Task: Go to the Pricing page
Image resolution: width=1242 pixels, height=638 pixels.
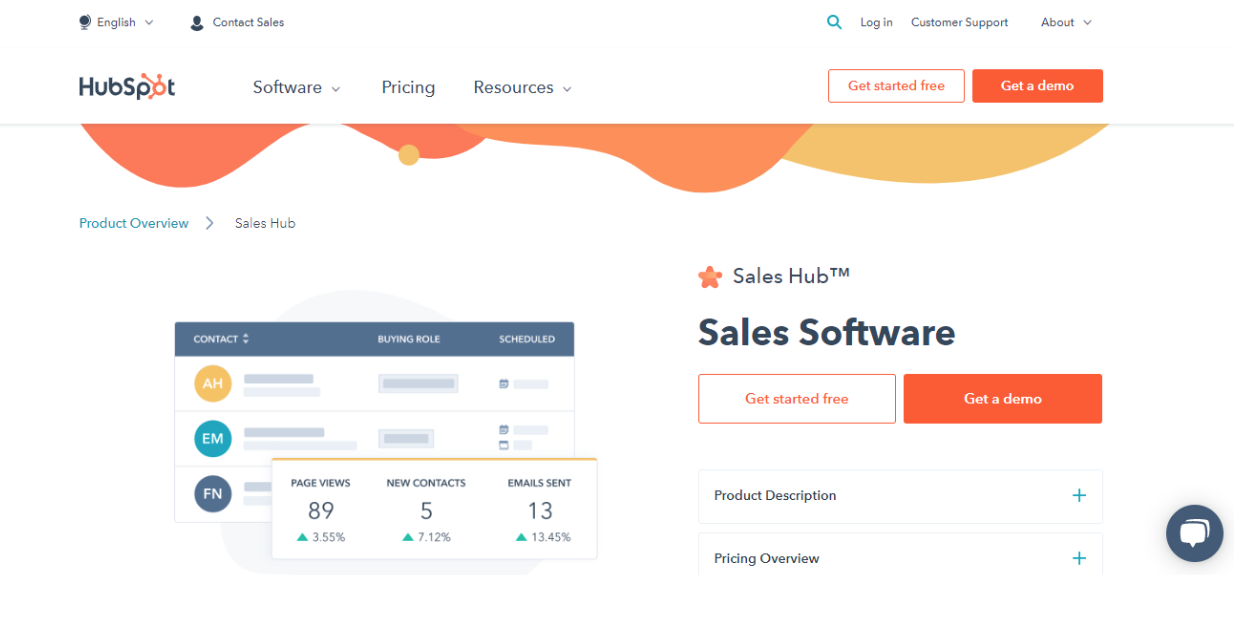Action: pos(408,87)
